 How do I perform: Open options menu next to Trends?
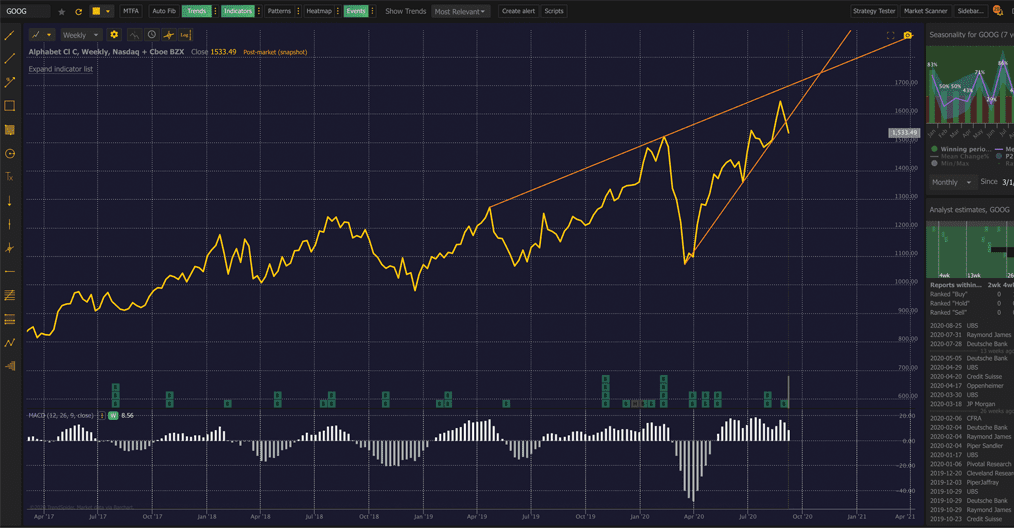pyautogui.click(x=215, y=11)
